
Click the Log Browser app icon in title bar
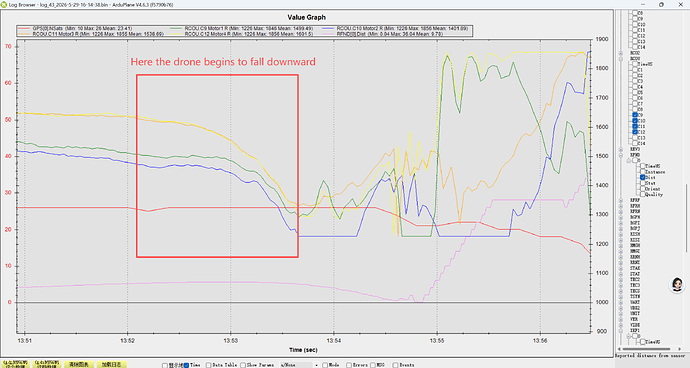(x=4, y=4)
